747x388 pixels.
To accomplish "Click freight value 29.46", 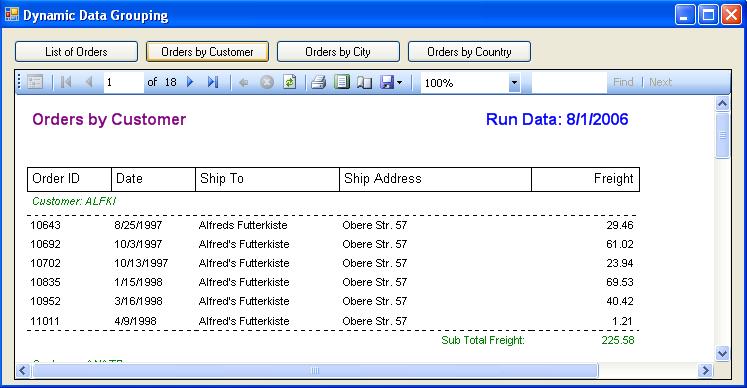I will click(x=620, y=225).
